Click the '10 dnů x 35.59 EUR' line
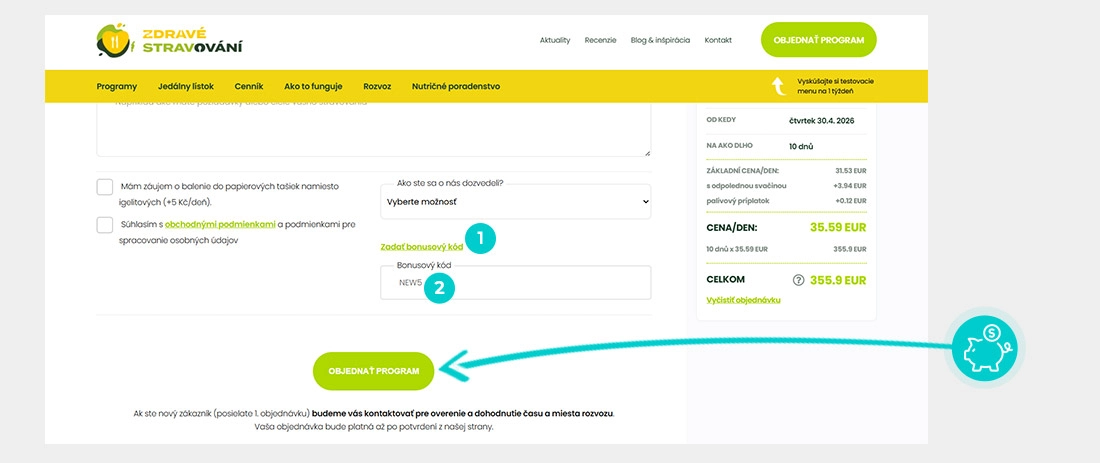Screen dimensions: 1100x463 click(737, 249)
